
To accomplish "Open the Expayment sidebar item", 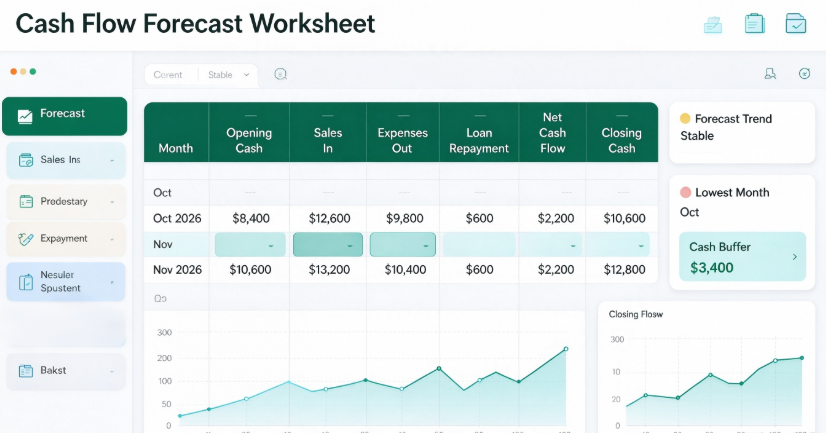I will tap(66, 239).
